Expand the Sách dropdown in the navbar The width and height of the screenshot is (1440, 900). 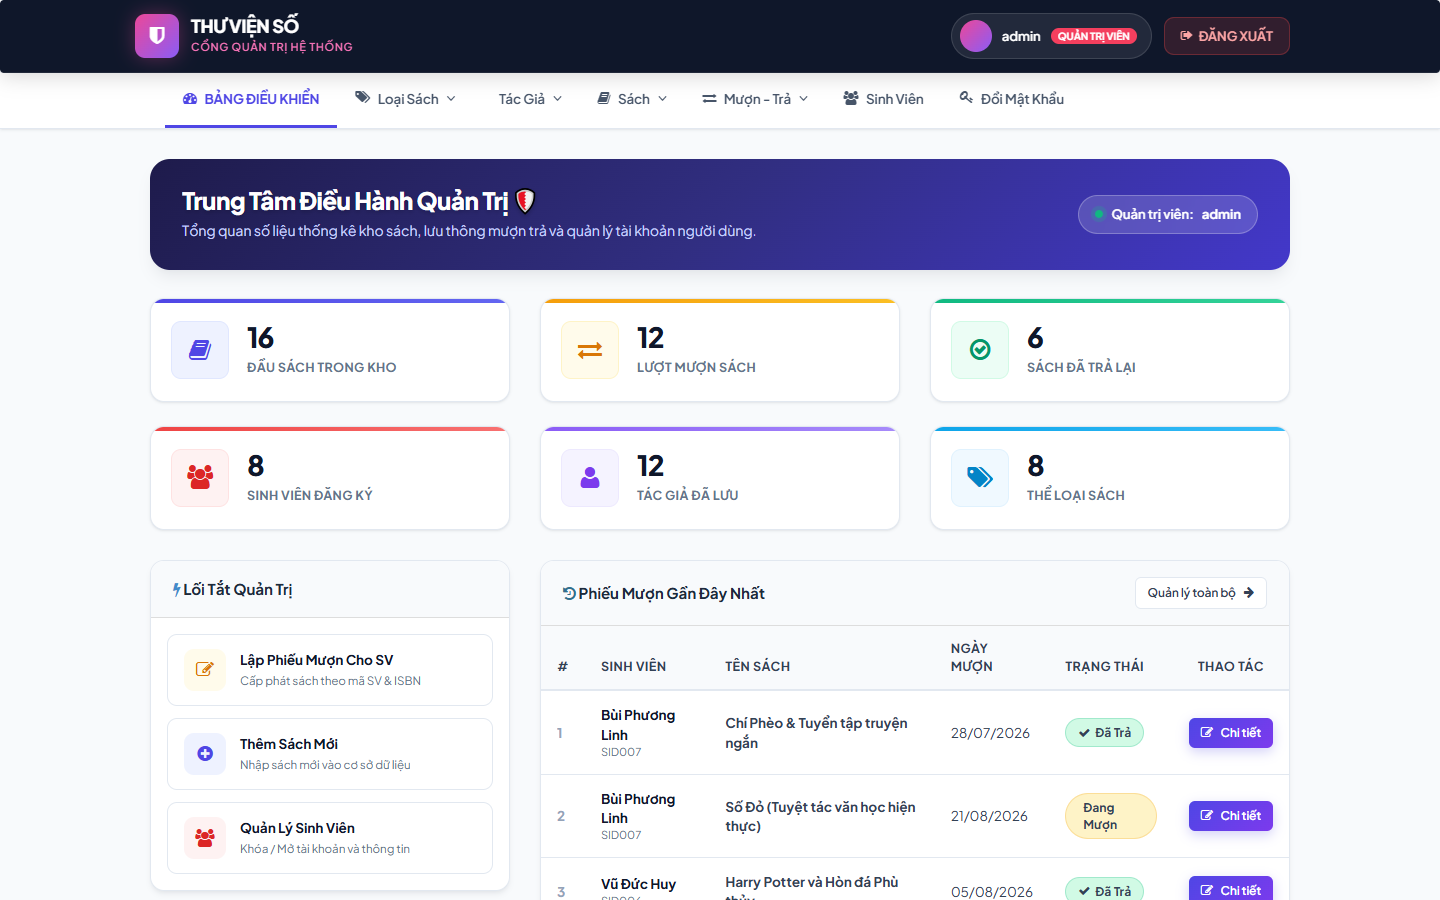tap(632, 99)
